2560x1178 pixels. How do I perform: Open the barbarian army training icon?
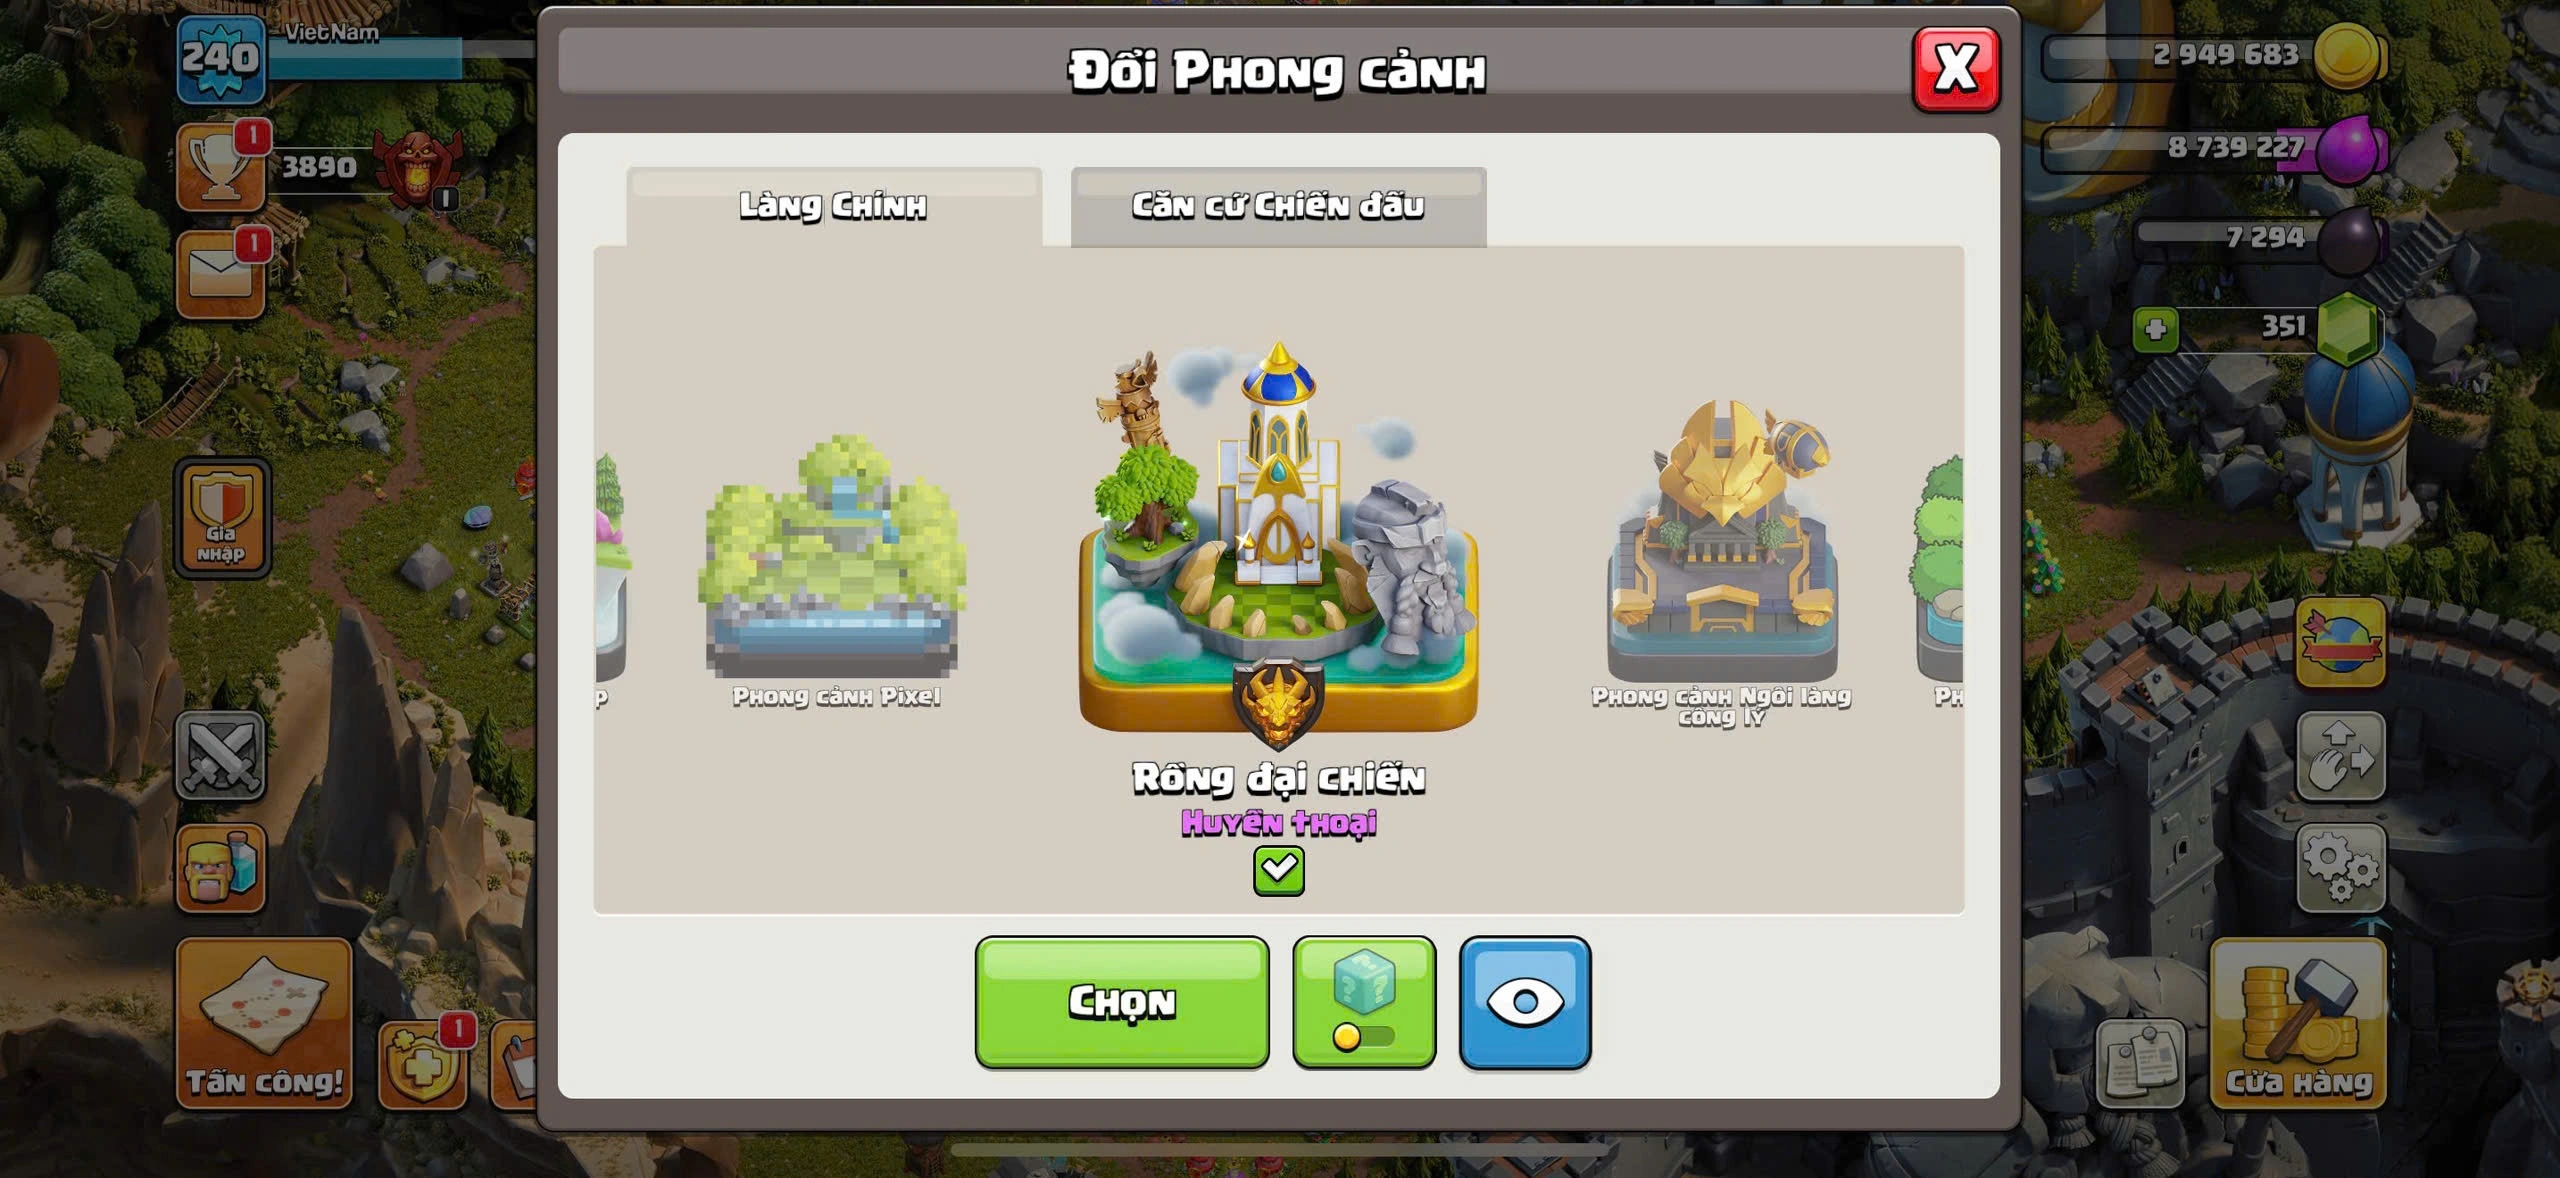tap(220, 868)
